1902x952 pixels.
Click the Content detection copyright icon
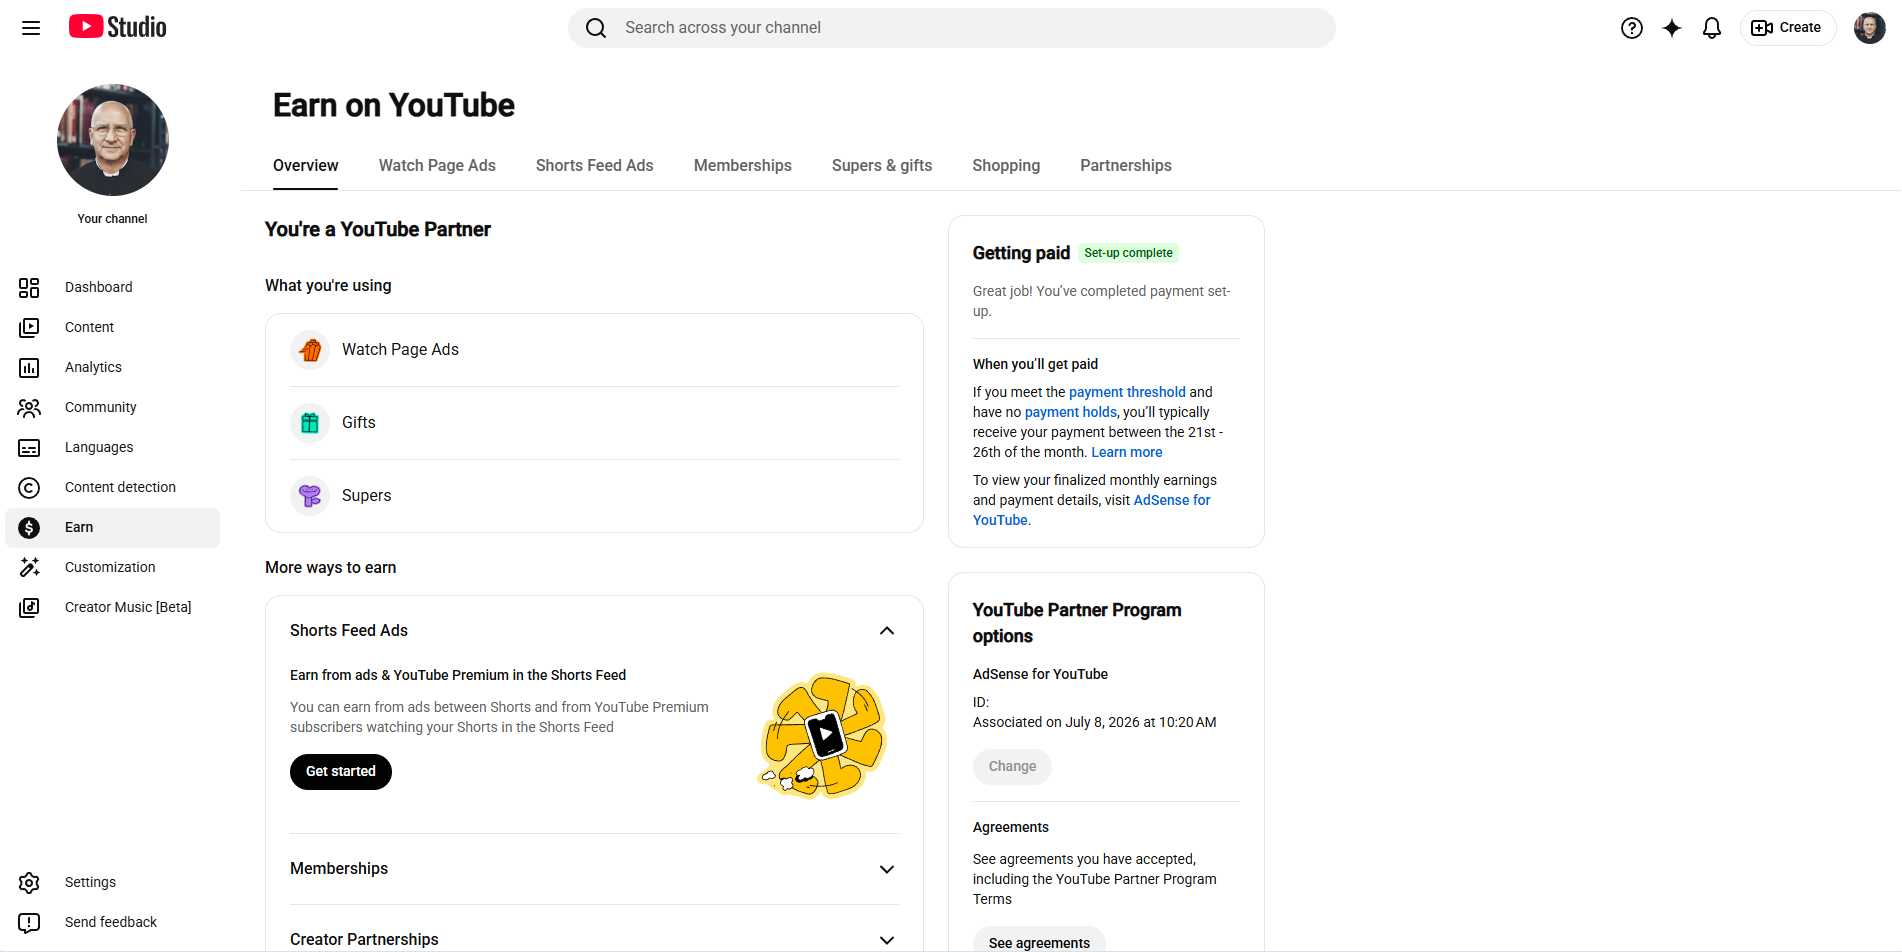(29, 488)
